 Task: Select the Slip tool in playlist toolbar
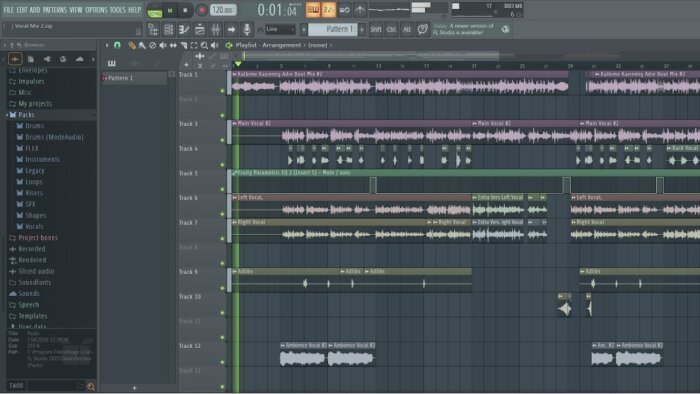pos(173,45)
